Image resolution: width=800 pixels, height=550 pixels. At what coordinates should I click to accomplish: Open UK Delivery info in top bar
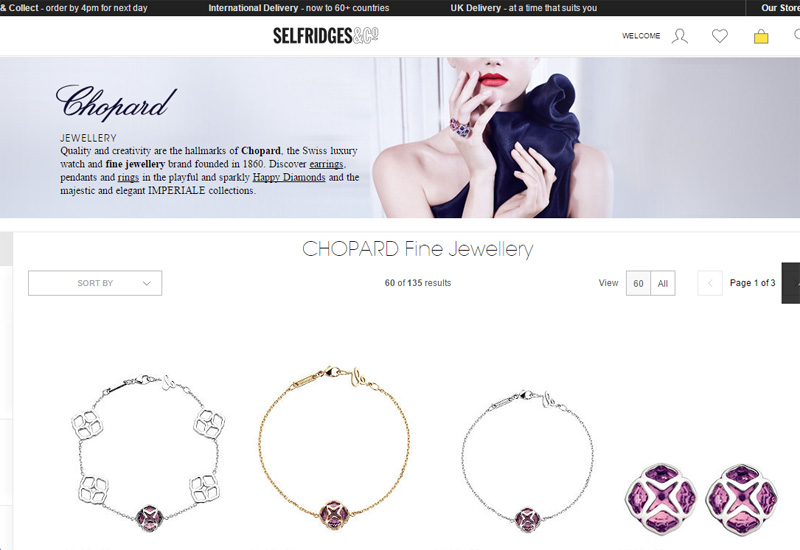click(523, 8)
